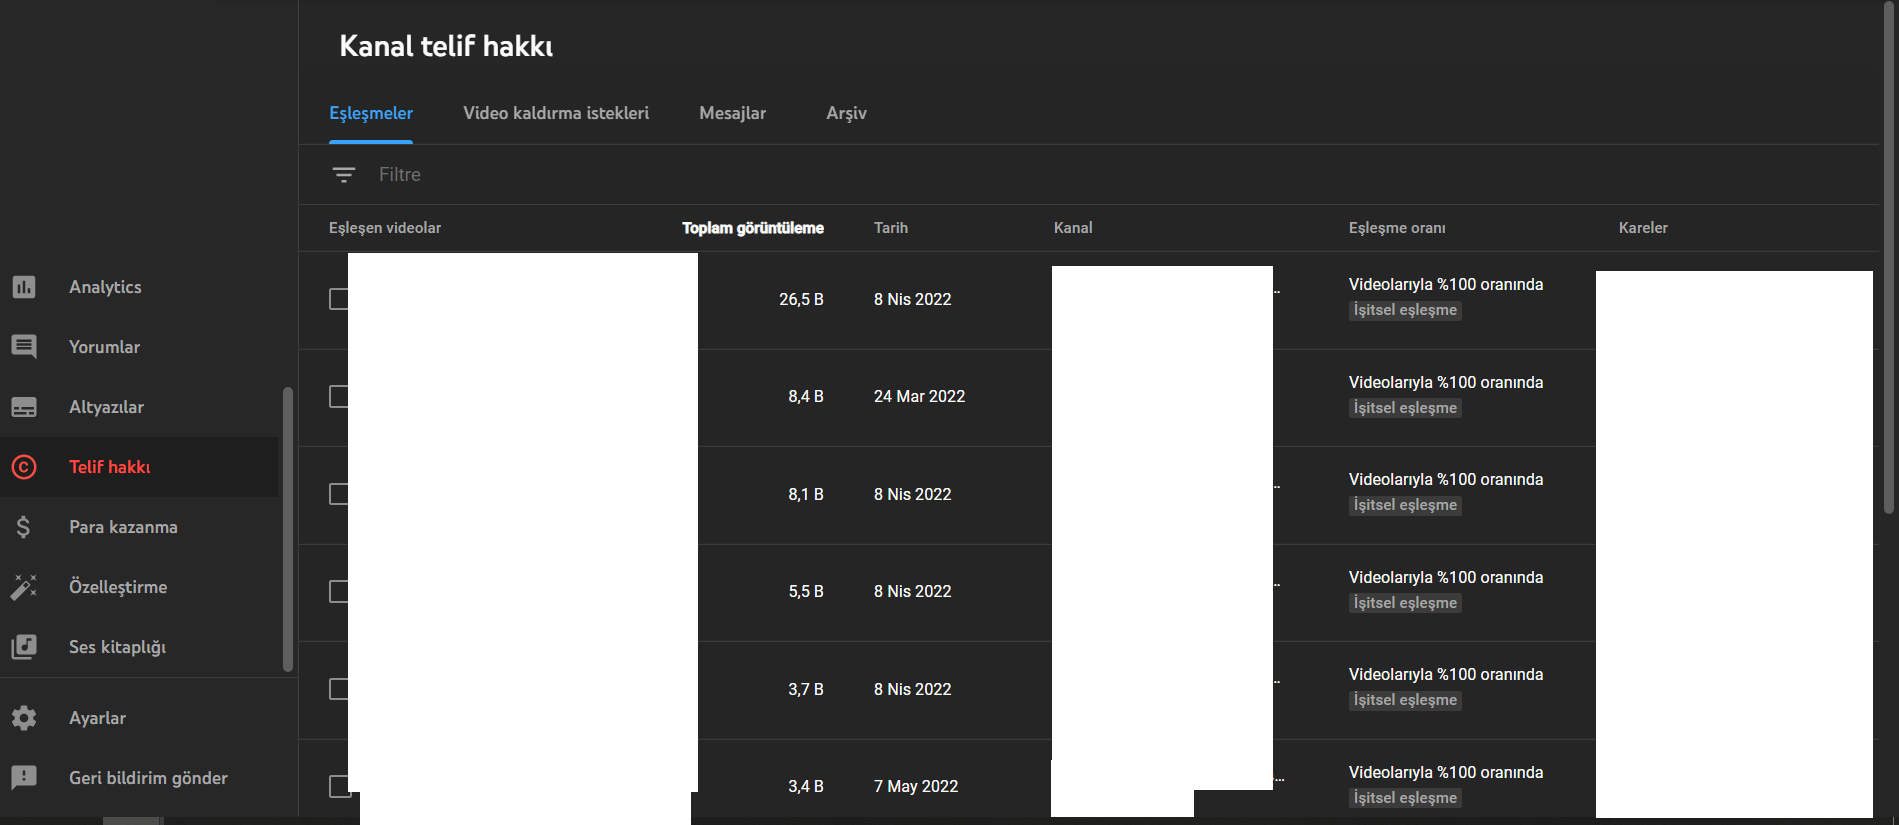Switch to the Arşiv tab

click(846, 113)
